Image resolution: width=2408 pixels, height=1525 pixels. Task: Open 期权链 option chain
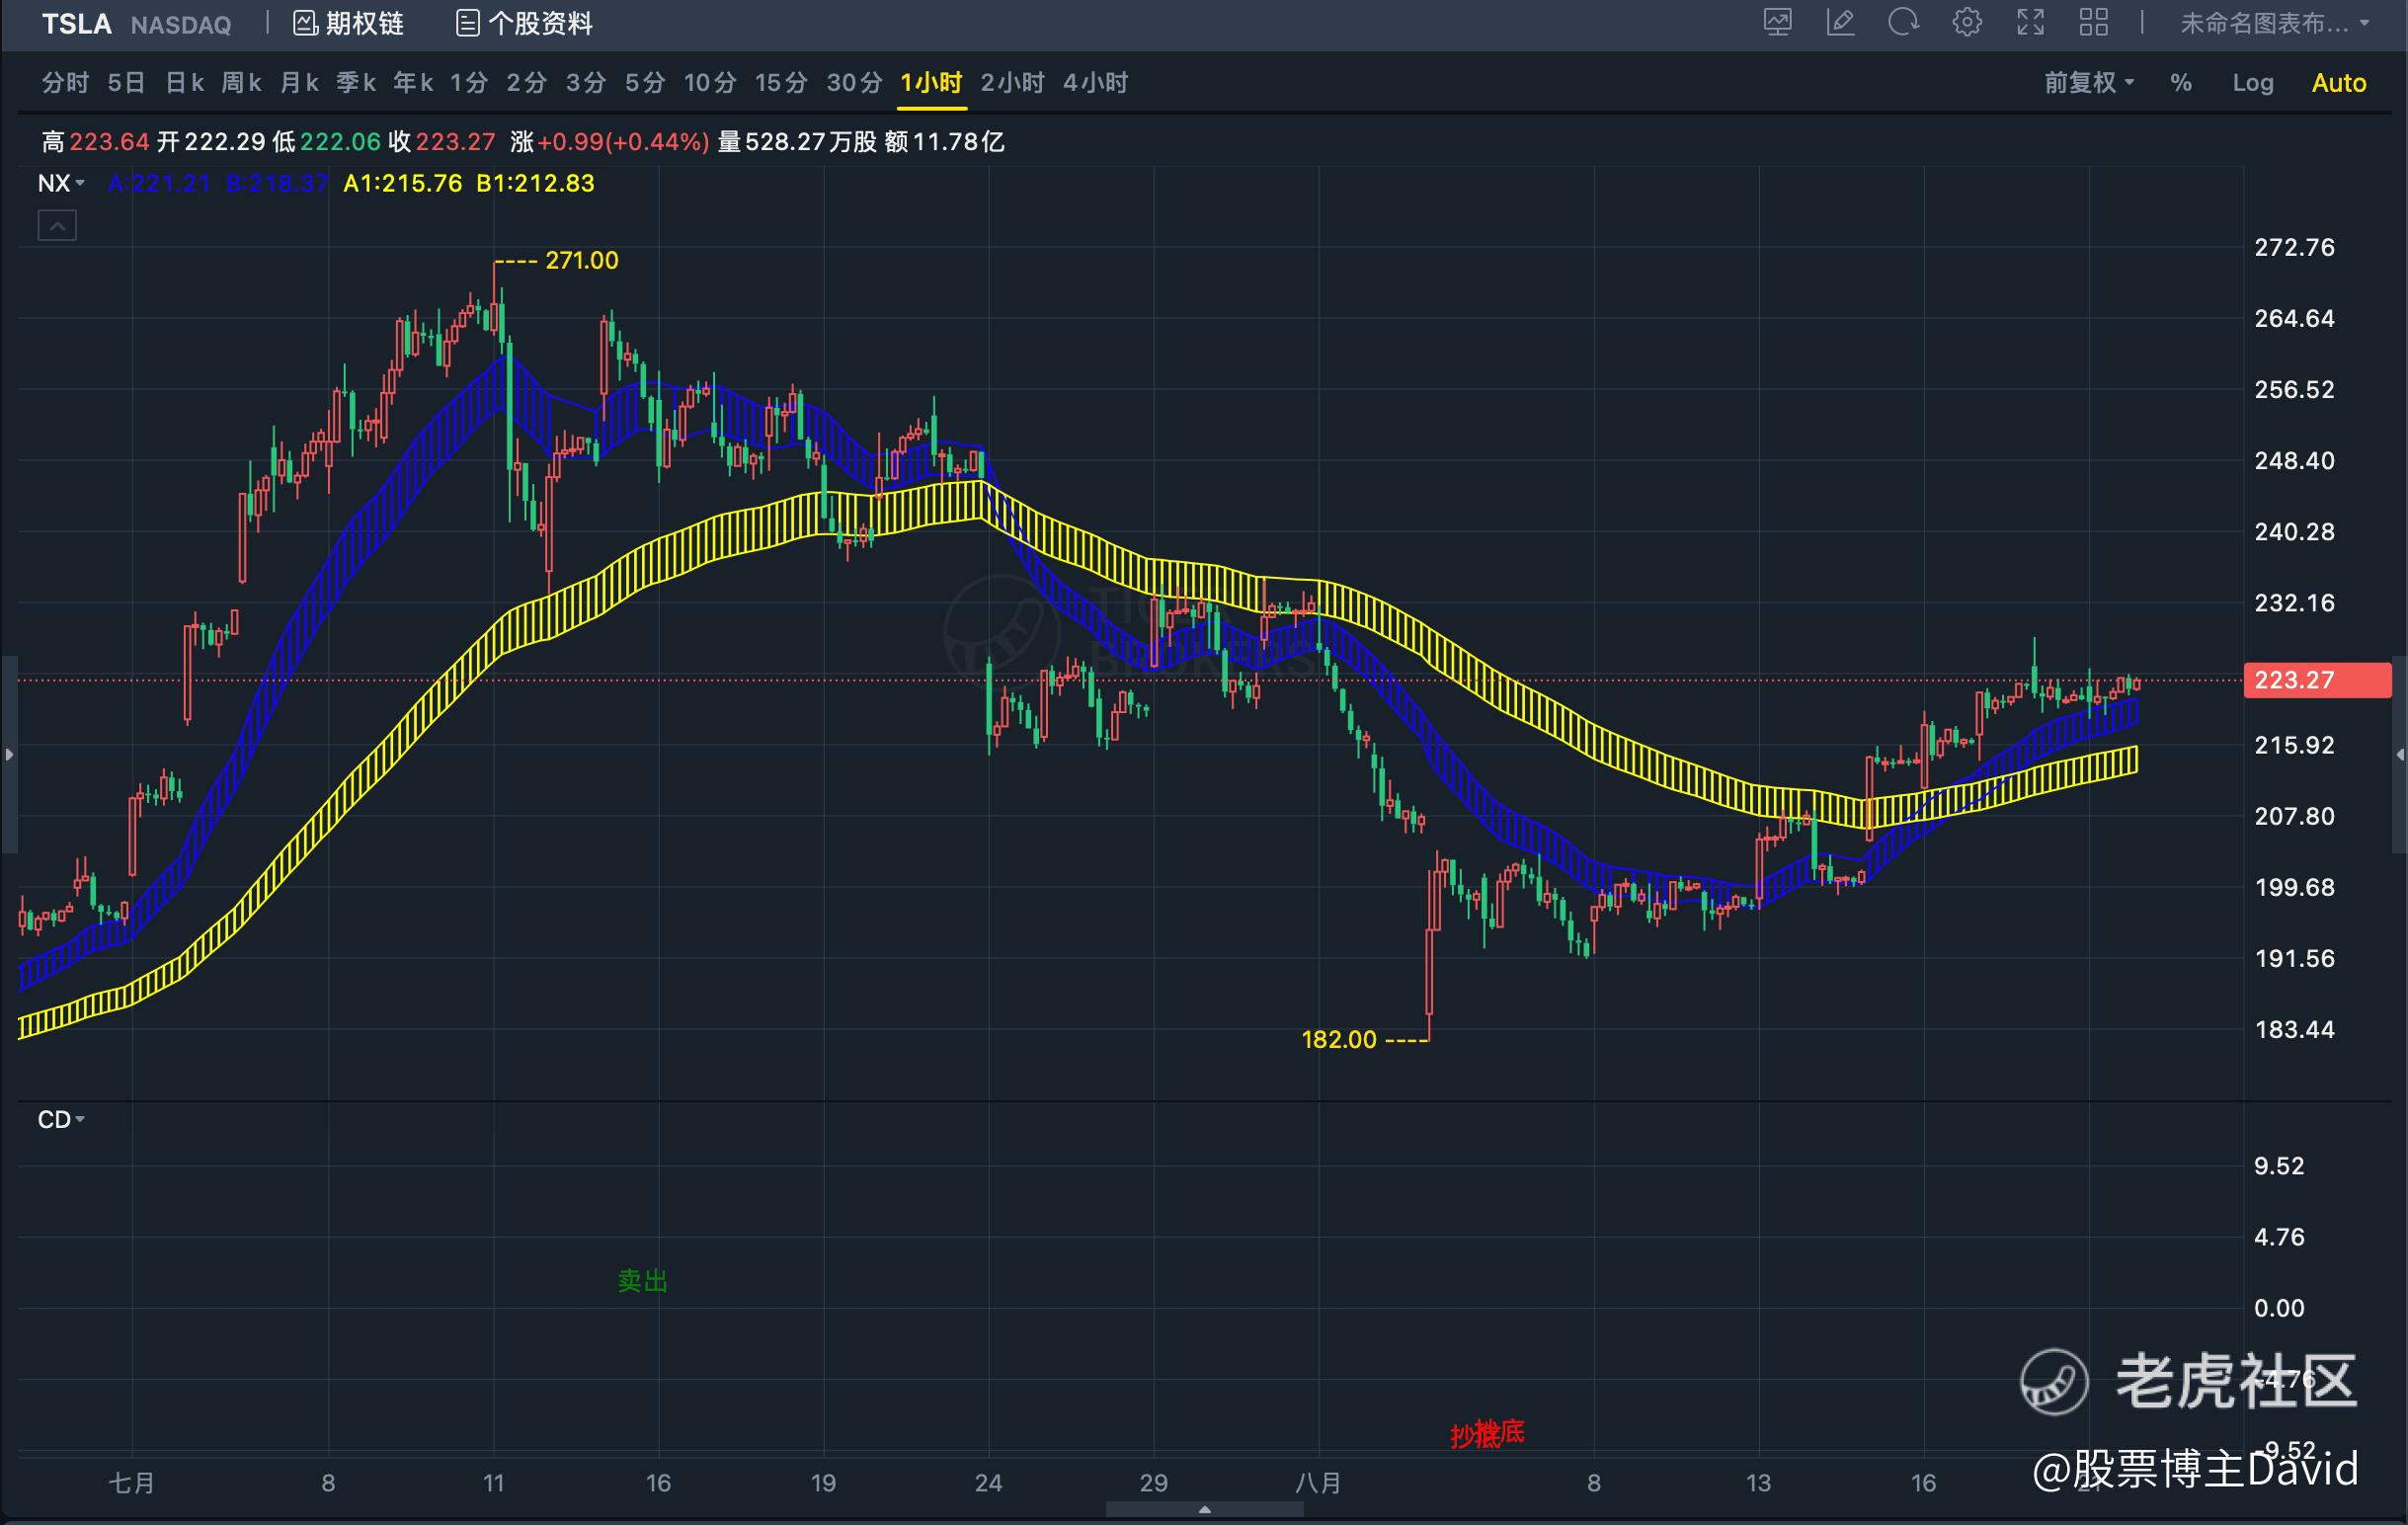point(348,23)
